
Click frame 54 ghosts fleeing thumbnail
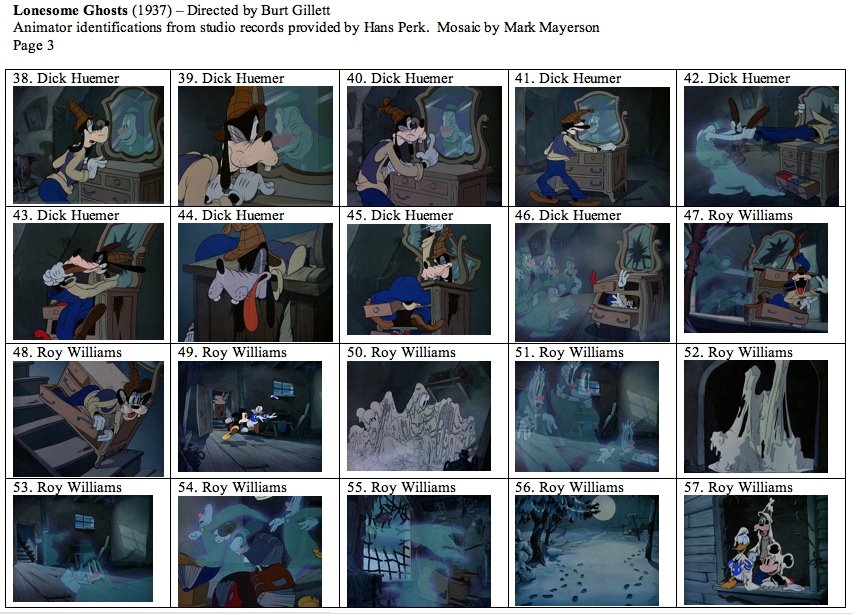click(x=250, y=551)
